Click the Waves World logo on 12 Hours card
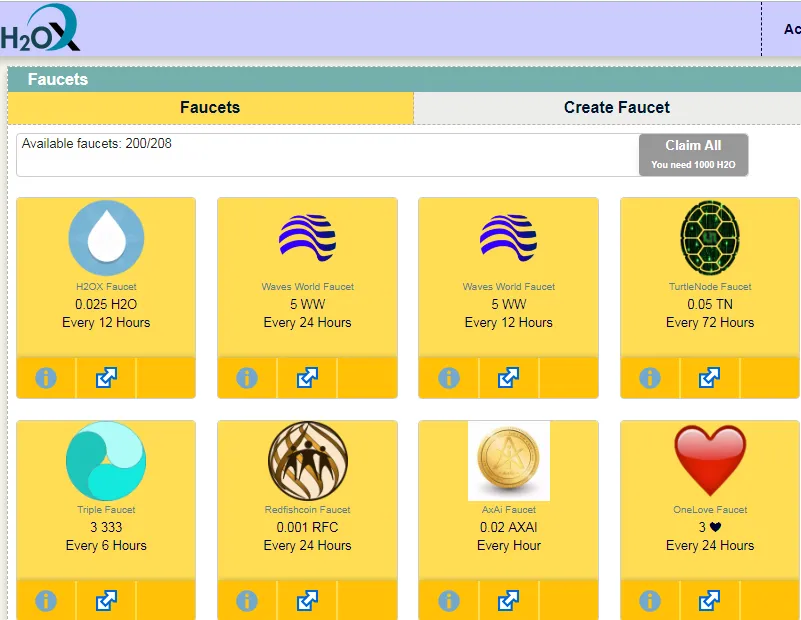Viewport: 801px width, 620px height. 509,238
